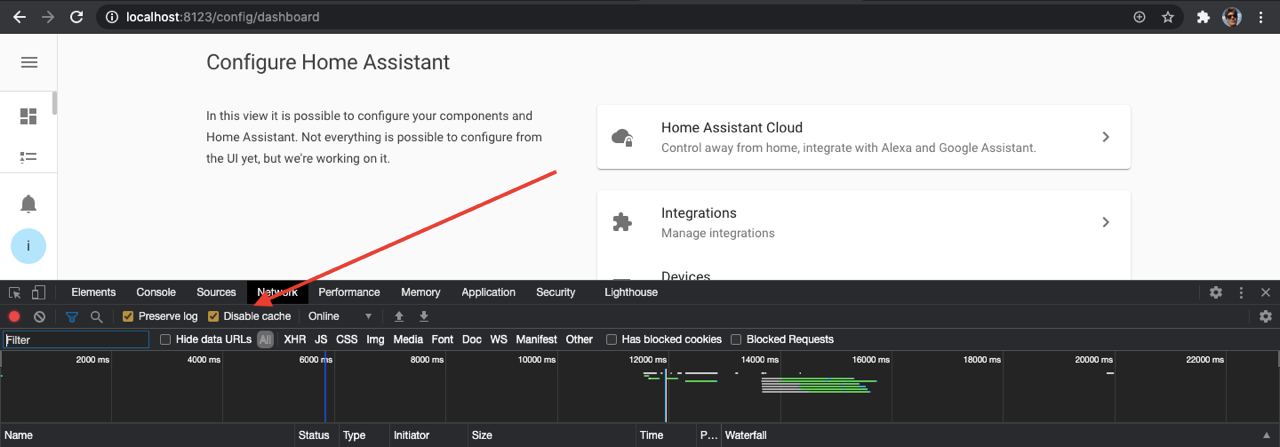Open notifications bell in sidebar

pyautogui.click(x=29, y=204)
